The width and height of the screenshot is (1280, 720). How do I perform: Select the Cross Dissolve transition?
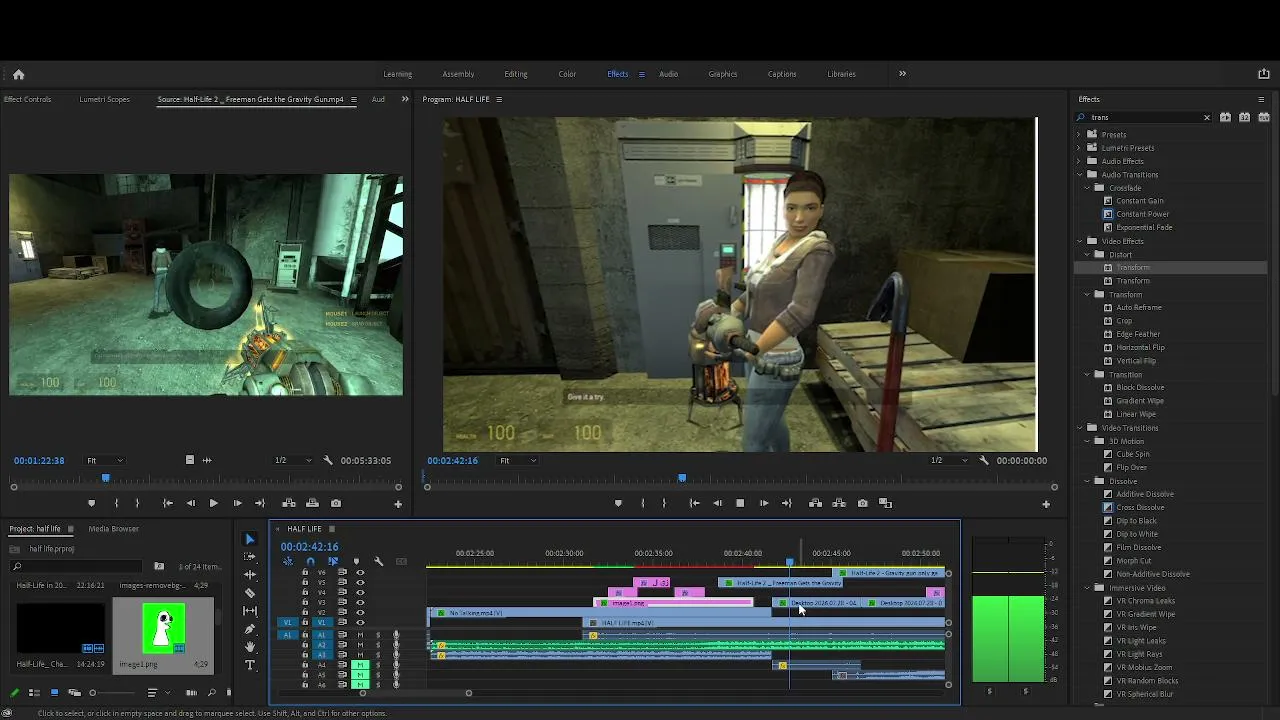pyautogui.click(x=1140, y=507)
